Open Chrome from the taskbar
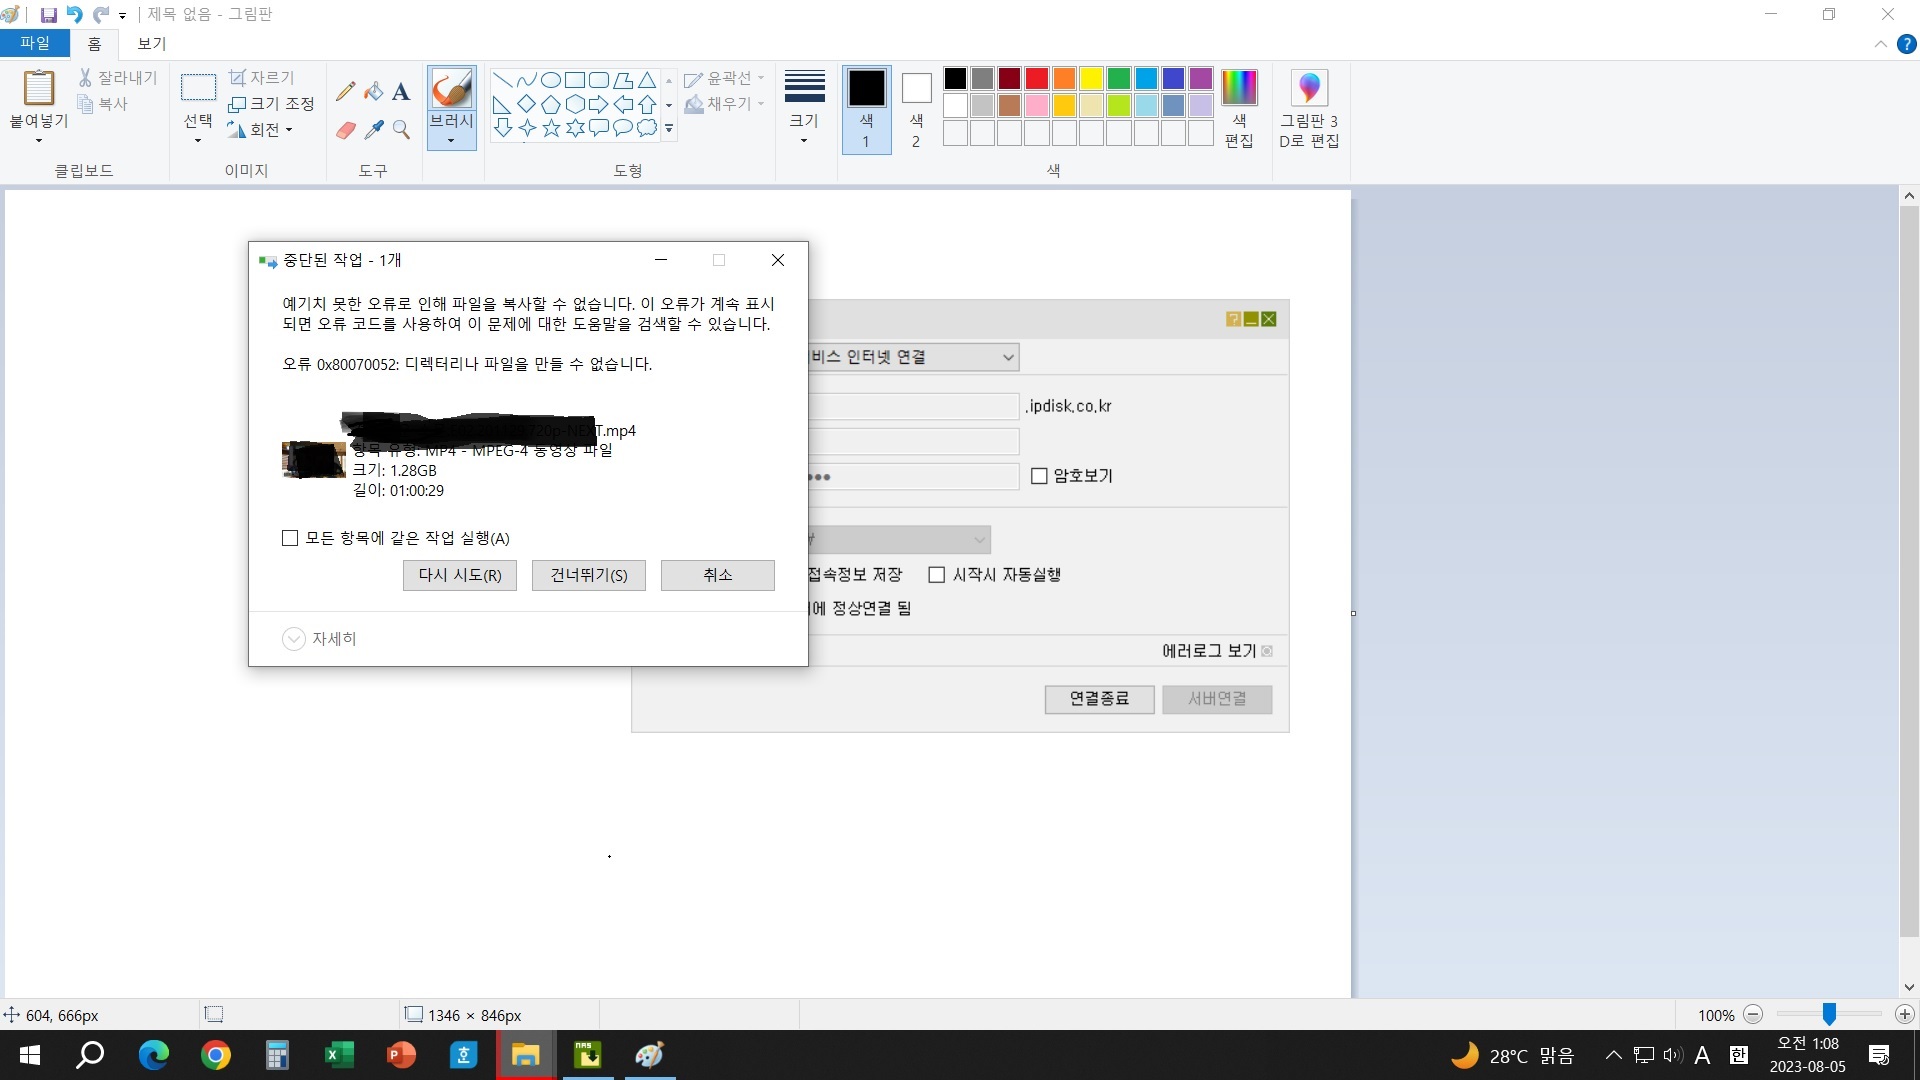This screenshot has height=1080, width=1920. [215, 1055]
